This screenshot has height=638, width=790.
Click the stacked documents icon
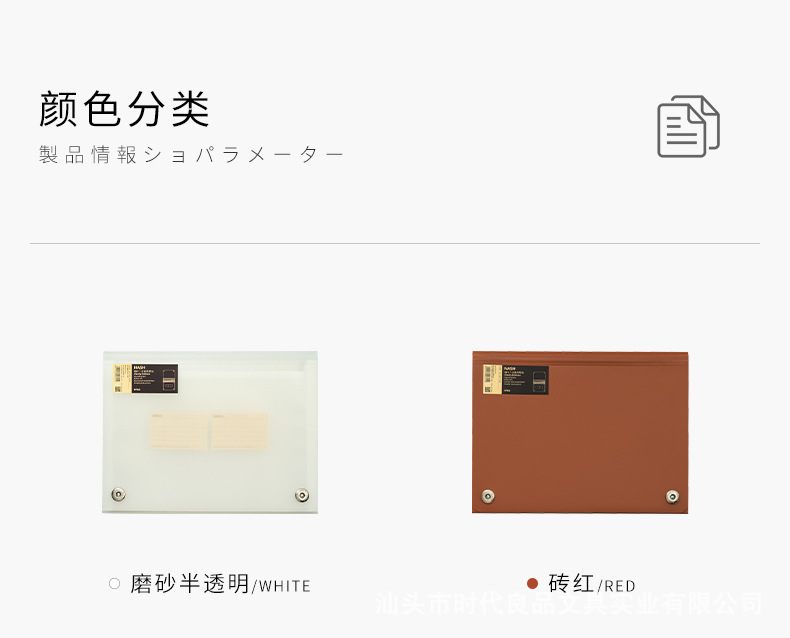click(688, 126)
